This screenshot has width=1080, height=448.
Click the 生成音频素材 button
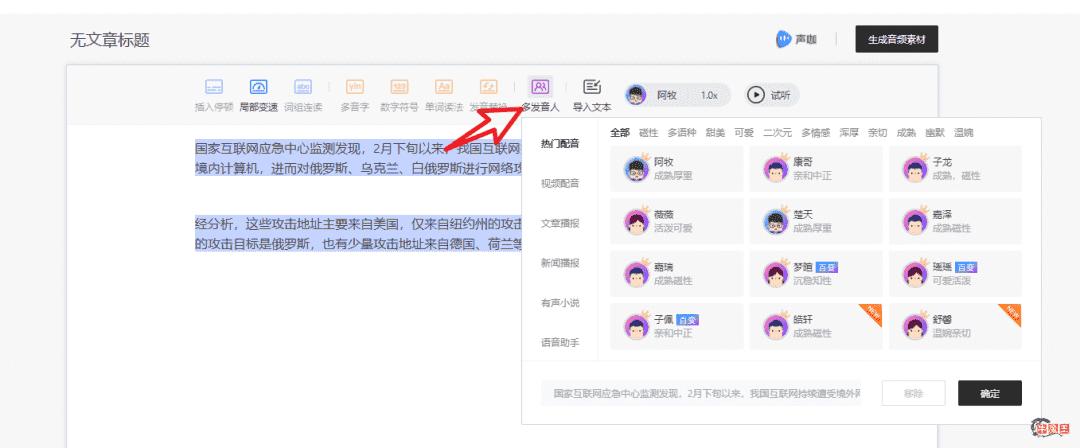coord(896,39)
